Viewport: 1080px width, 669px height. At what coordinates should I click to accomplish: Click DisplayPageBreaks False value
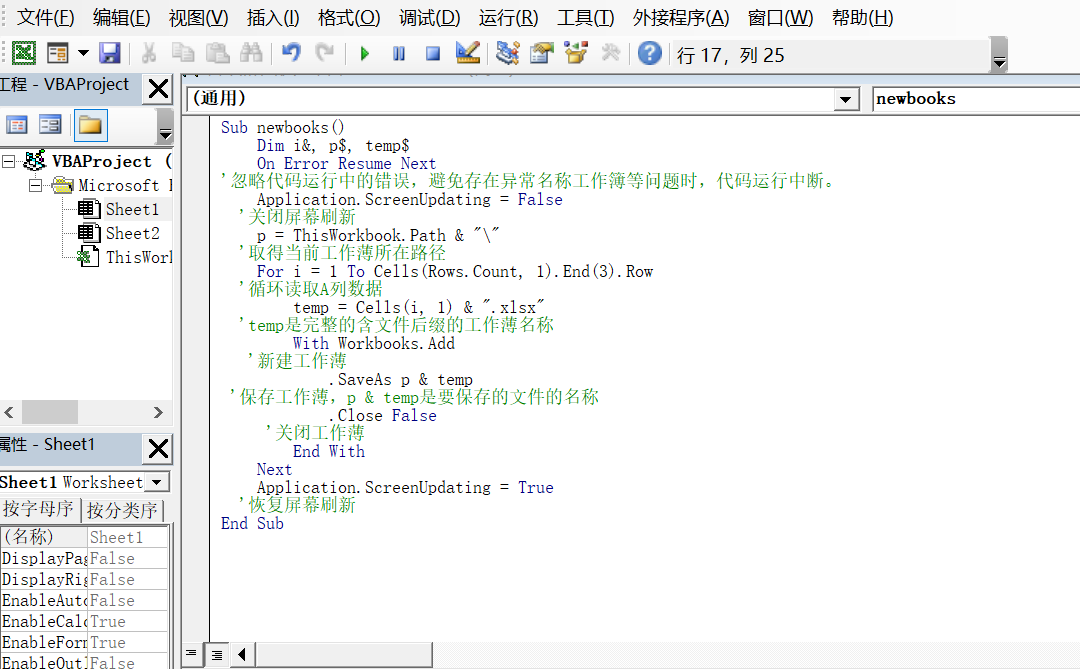point(127,559)
